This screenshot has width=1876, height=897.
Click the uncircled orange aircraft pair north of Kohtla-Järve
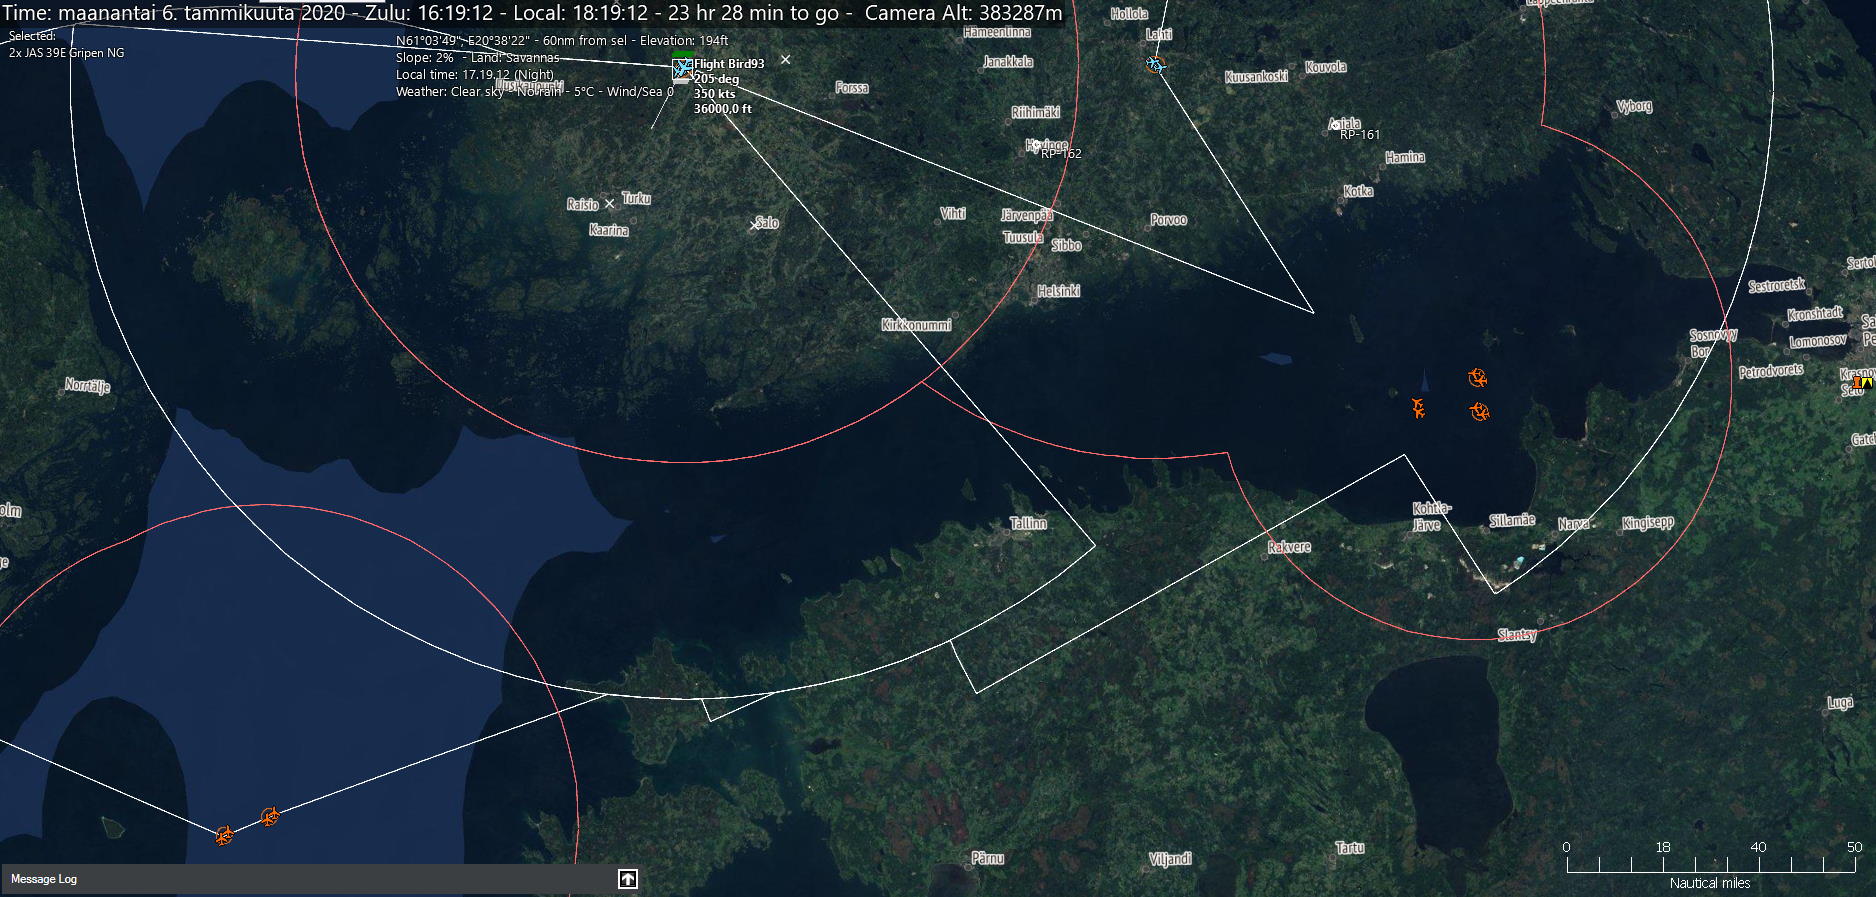[1418, 407]
